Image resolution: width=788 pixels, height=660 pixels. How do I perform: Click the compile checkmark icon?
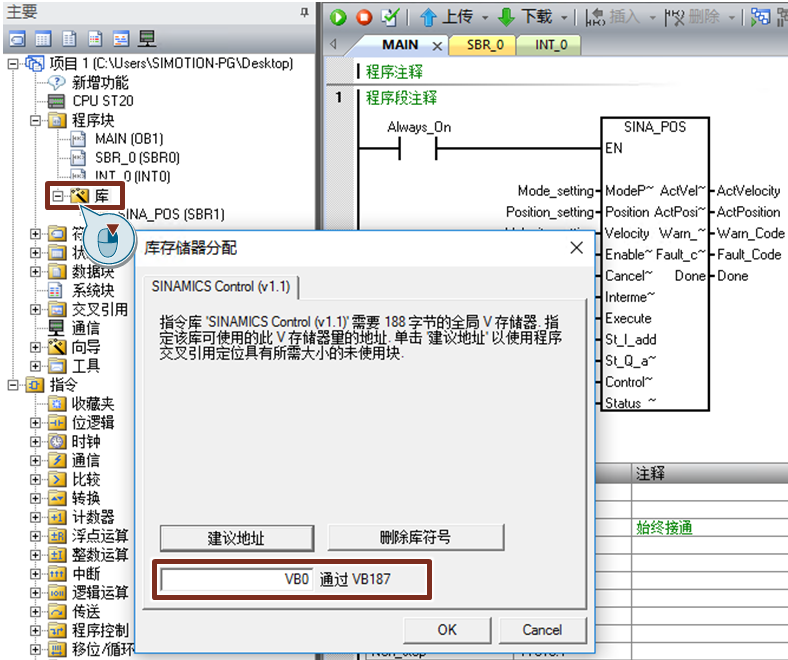[390, 17]
